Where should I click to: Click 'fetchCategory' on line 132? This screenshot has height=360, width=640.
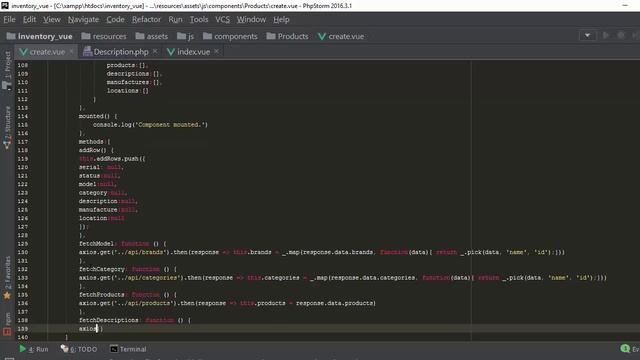pos(102,269)
